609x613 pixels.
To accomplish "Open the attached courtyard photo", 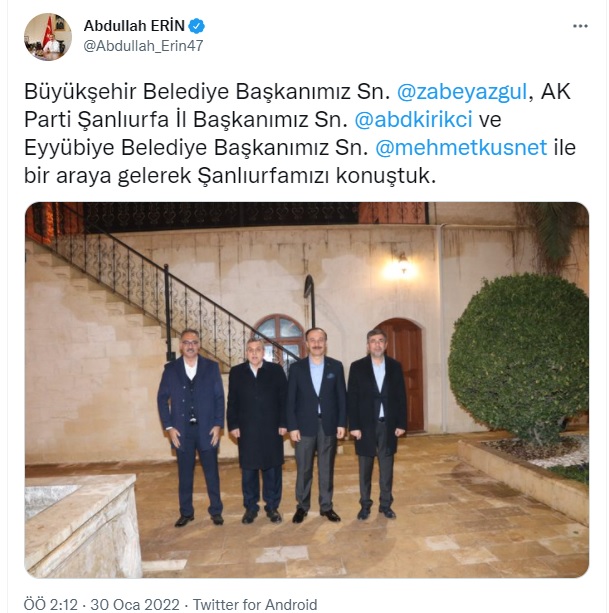I will (x=307, y=390).
